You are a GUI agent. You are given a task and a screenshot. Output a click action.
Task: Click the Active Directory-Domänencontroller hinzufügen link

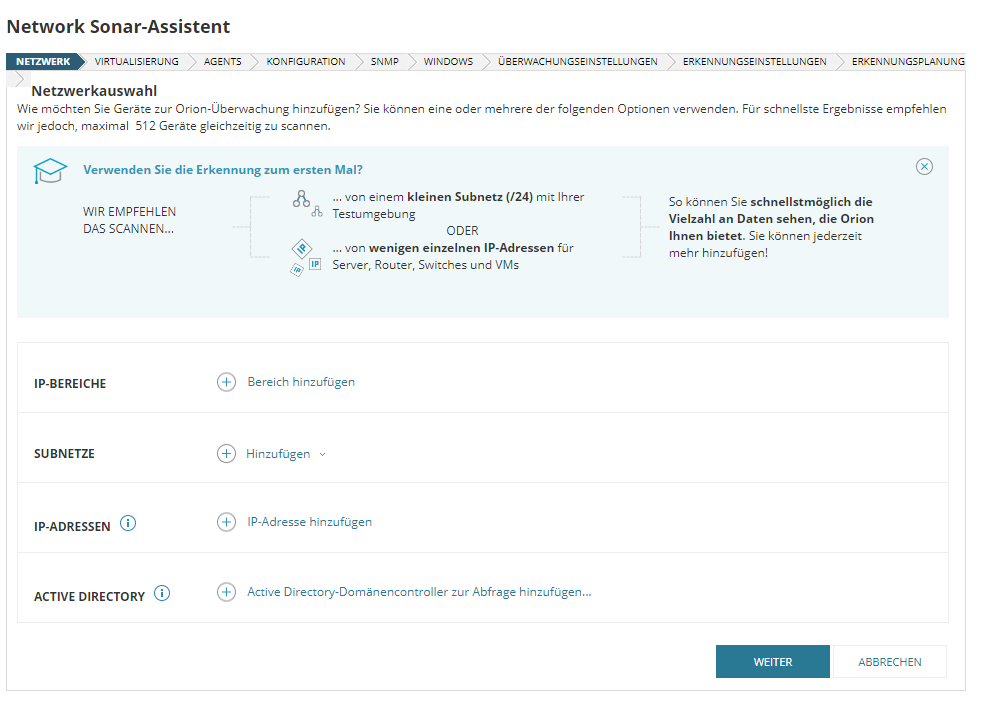[419, 592]
